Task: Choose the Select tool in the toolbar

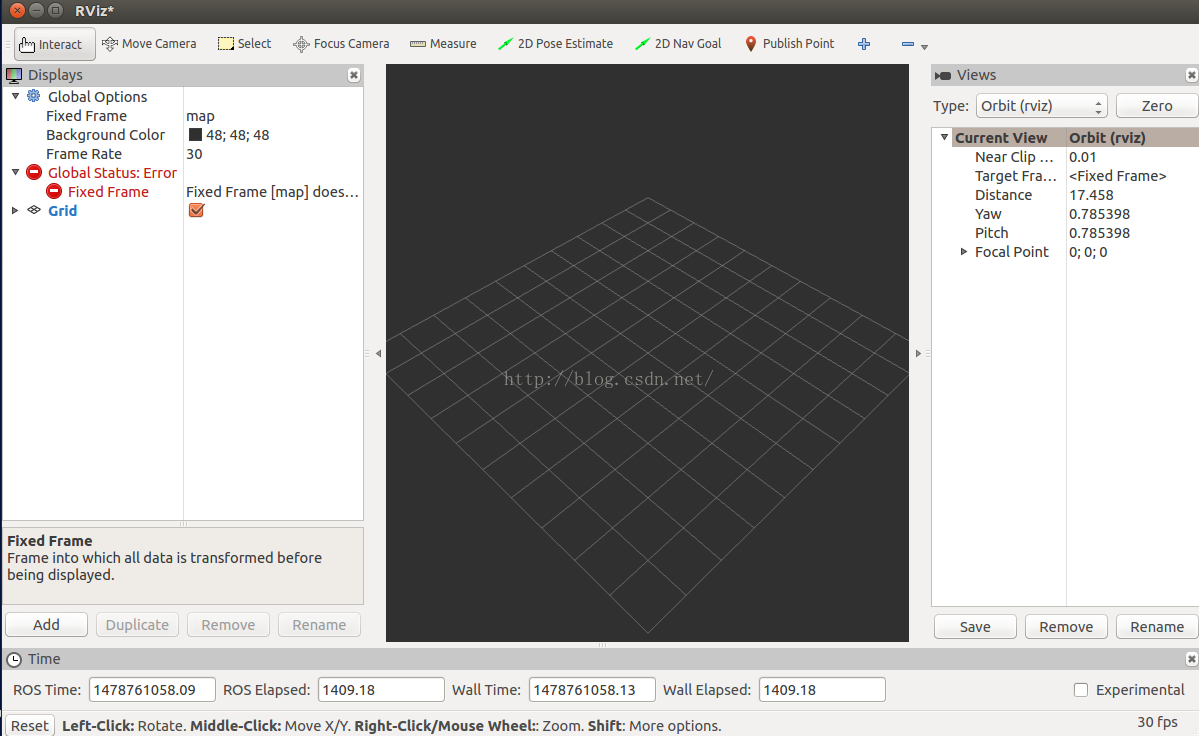Action: point(244,43)
